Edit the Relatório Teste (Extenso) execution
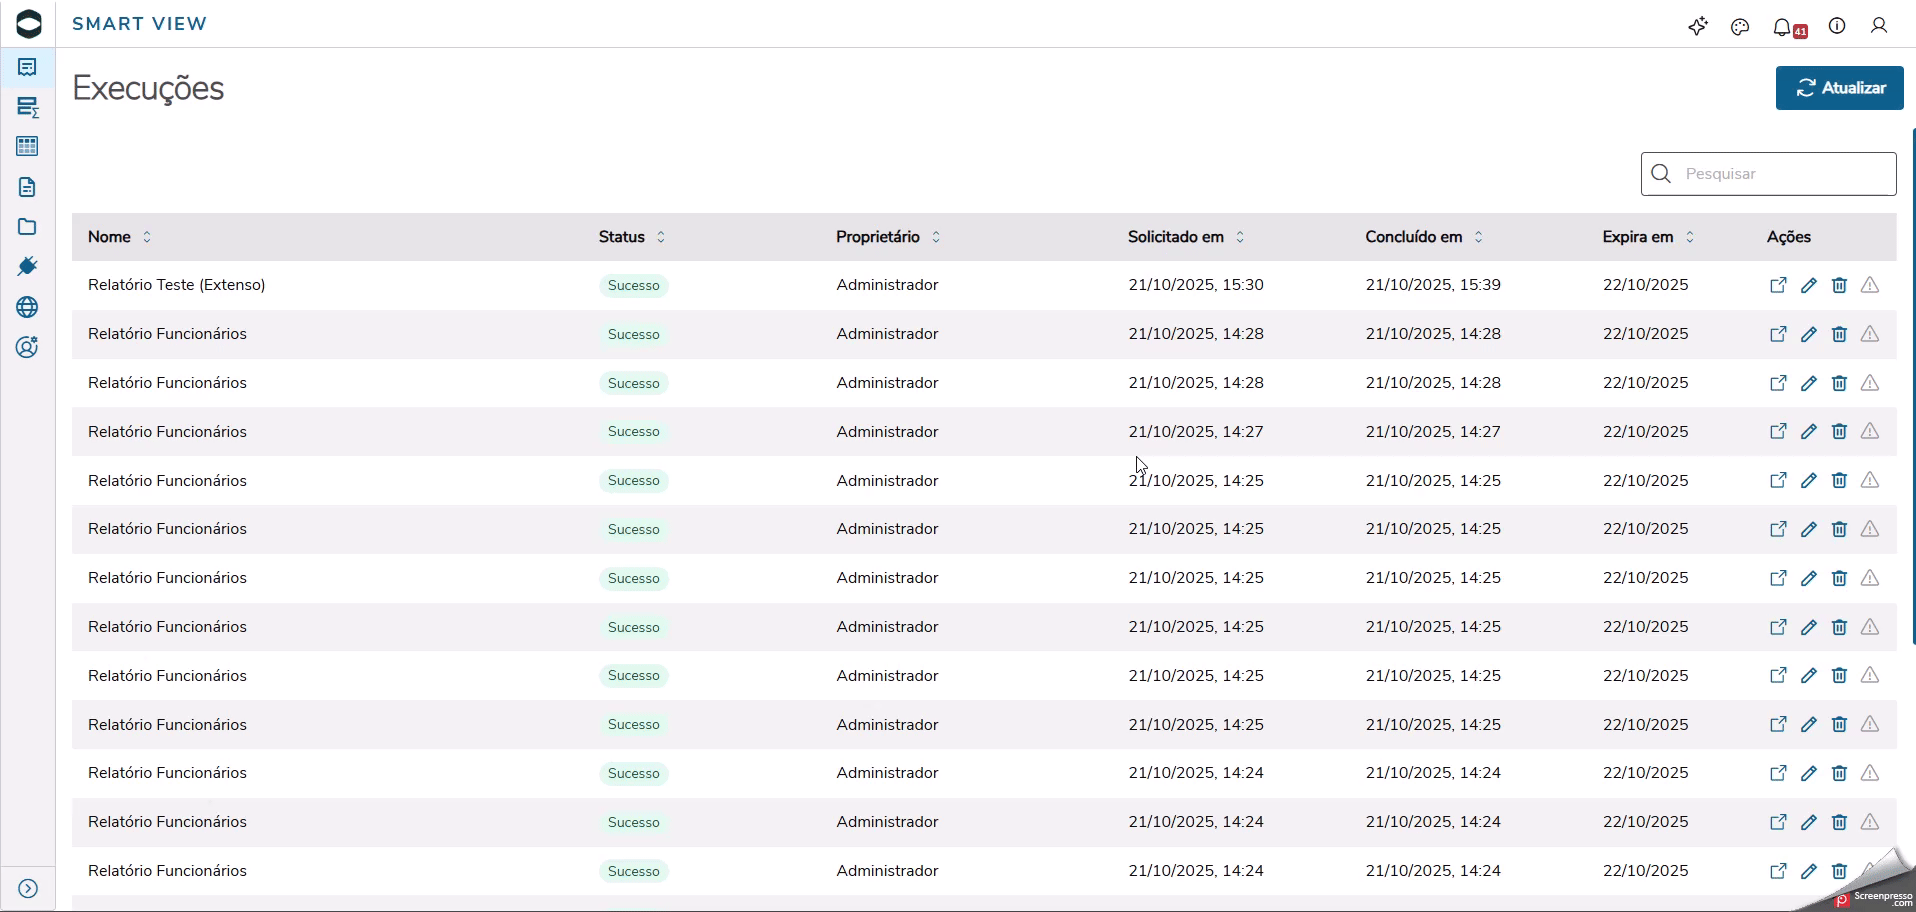 click(x=1809, y=285)
